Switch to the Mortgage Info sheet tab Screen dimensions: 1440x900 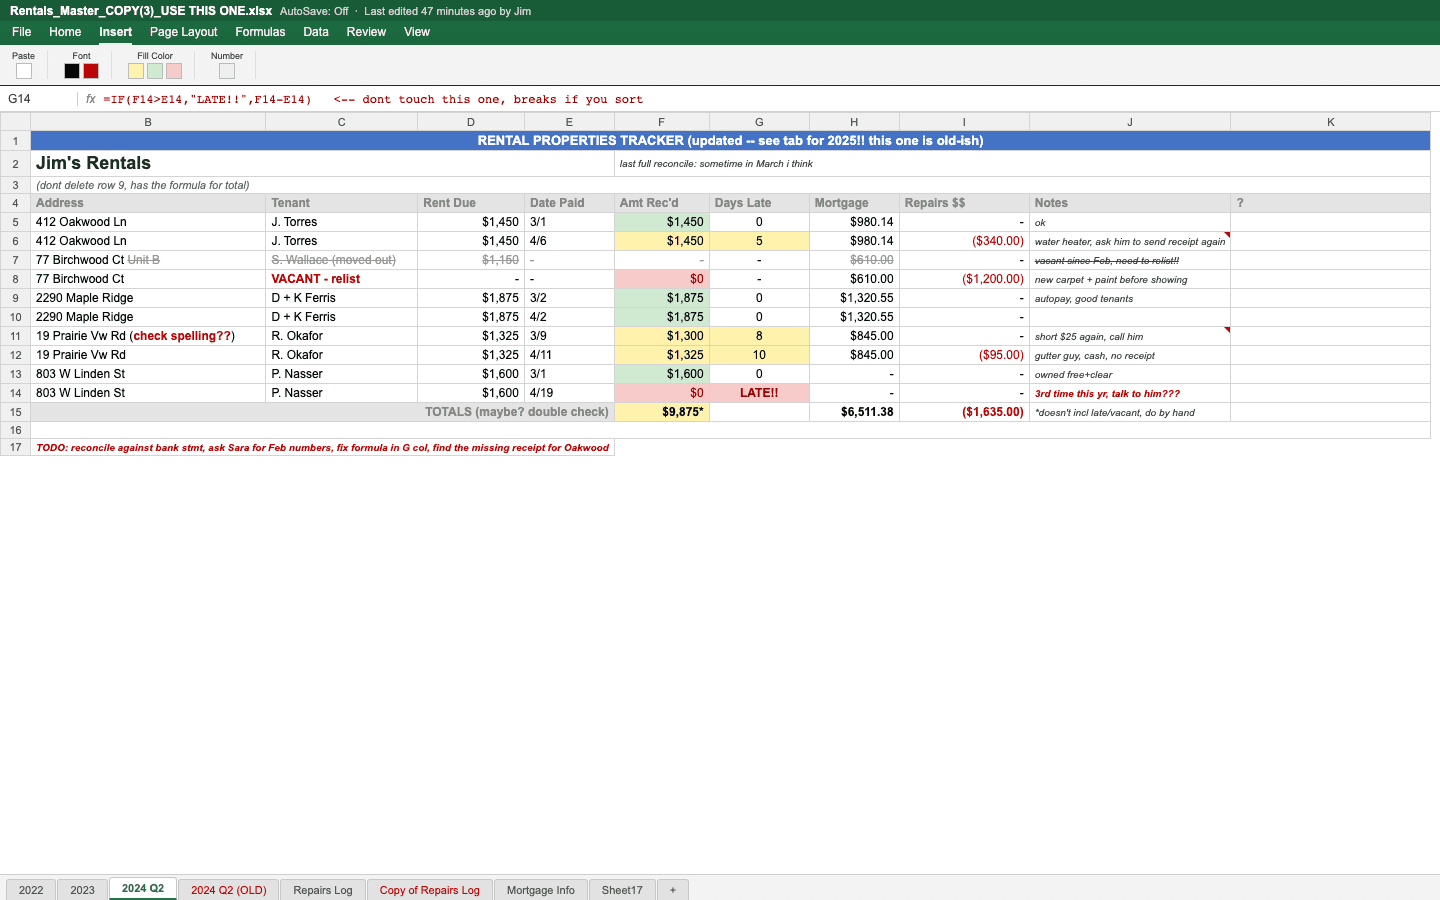tap(541, 890)
